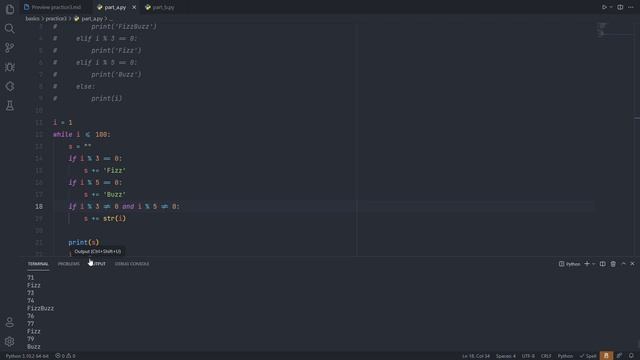Click the s += str(i) line

click(x=105, y=218)
